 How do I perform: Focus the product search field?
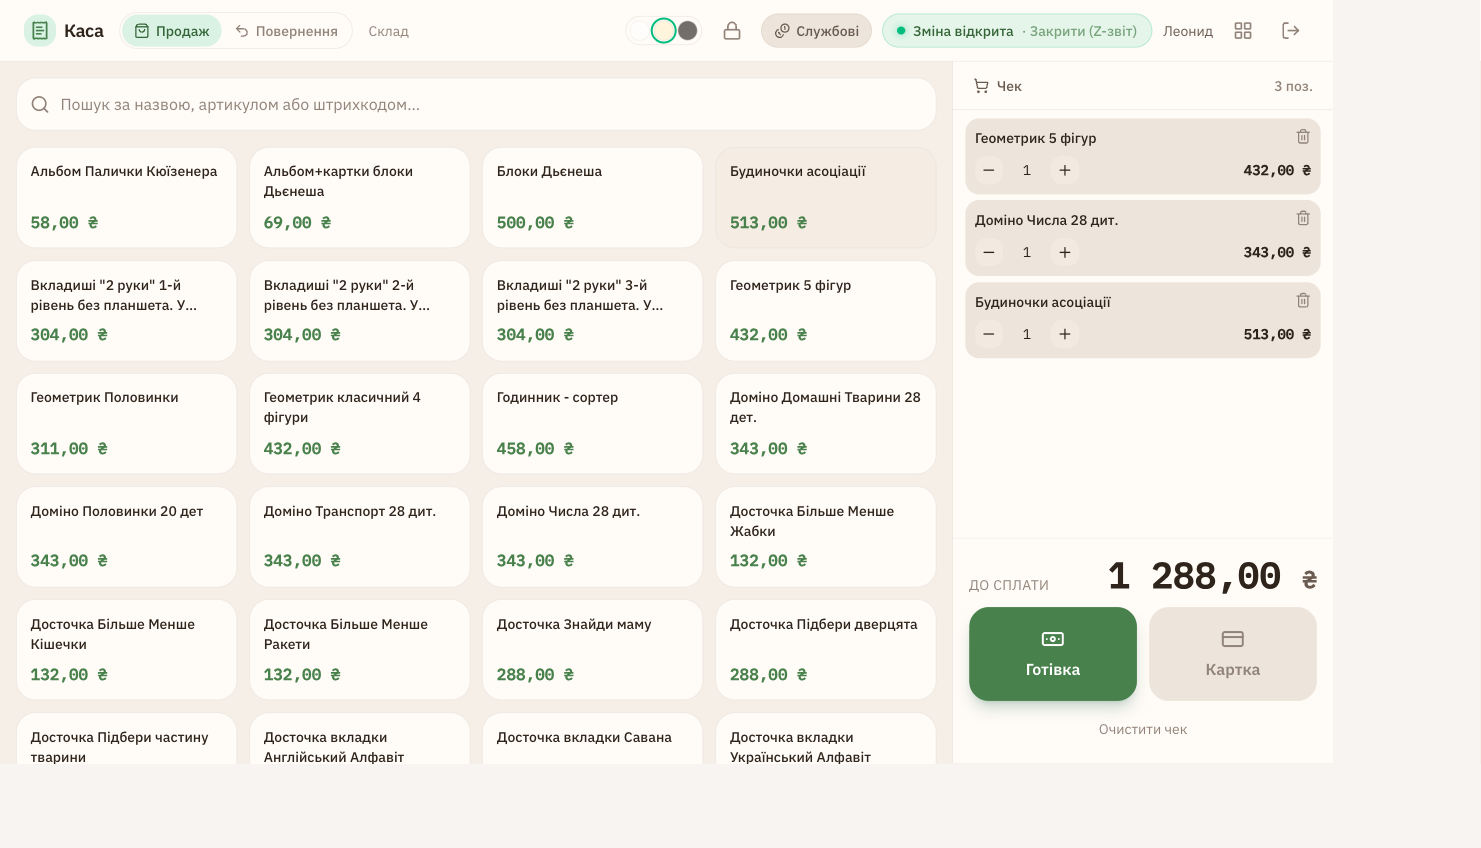coord(476,105)
